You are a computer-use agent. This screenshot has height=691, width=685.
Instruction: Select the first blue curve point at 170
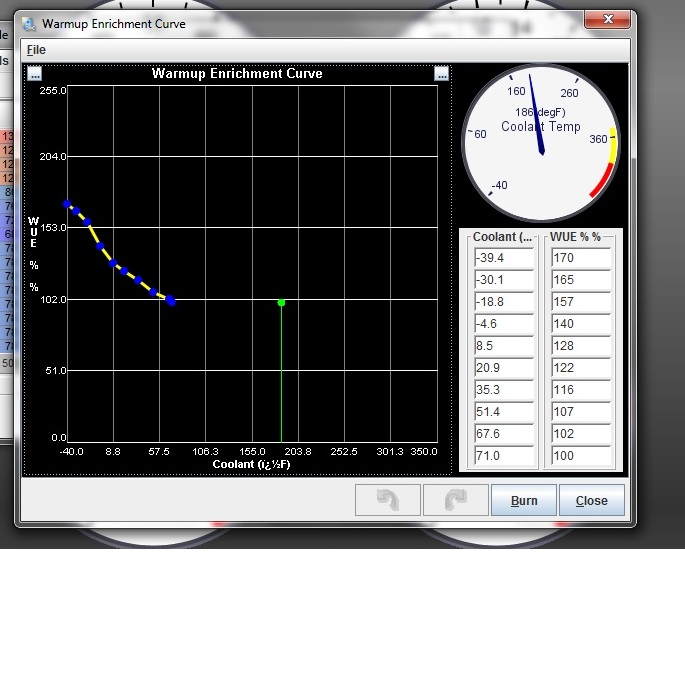point(67,204)
